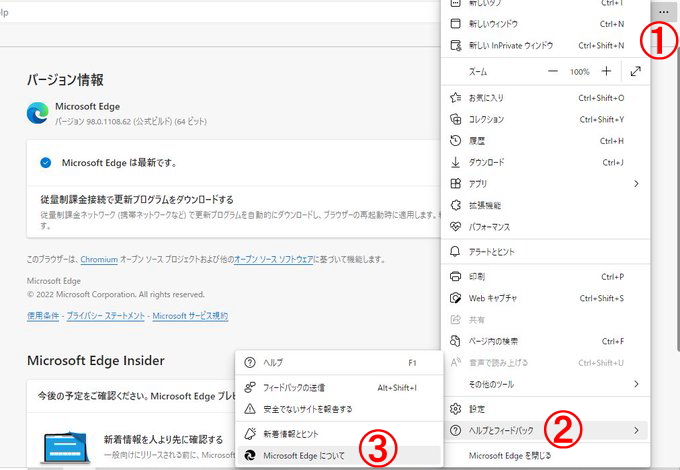Open the Microsoft サービス規約 link
This screenshot has width=680, height=470.
(x=190, y=316)
